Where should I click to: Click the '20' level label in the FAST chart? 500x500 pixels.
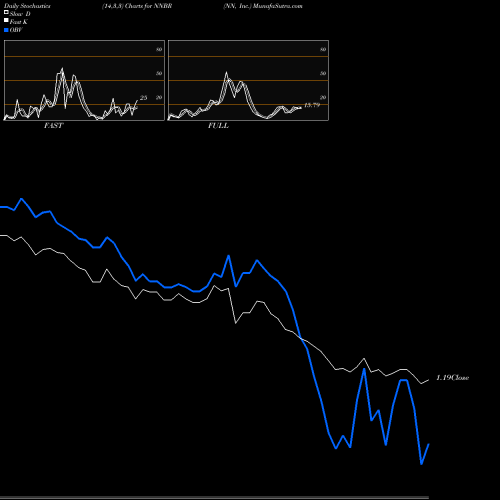[159, 97]
